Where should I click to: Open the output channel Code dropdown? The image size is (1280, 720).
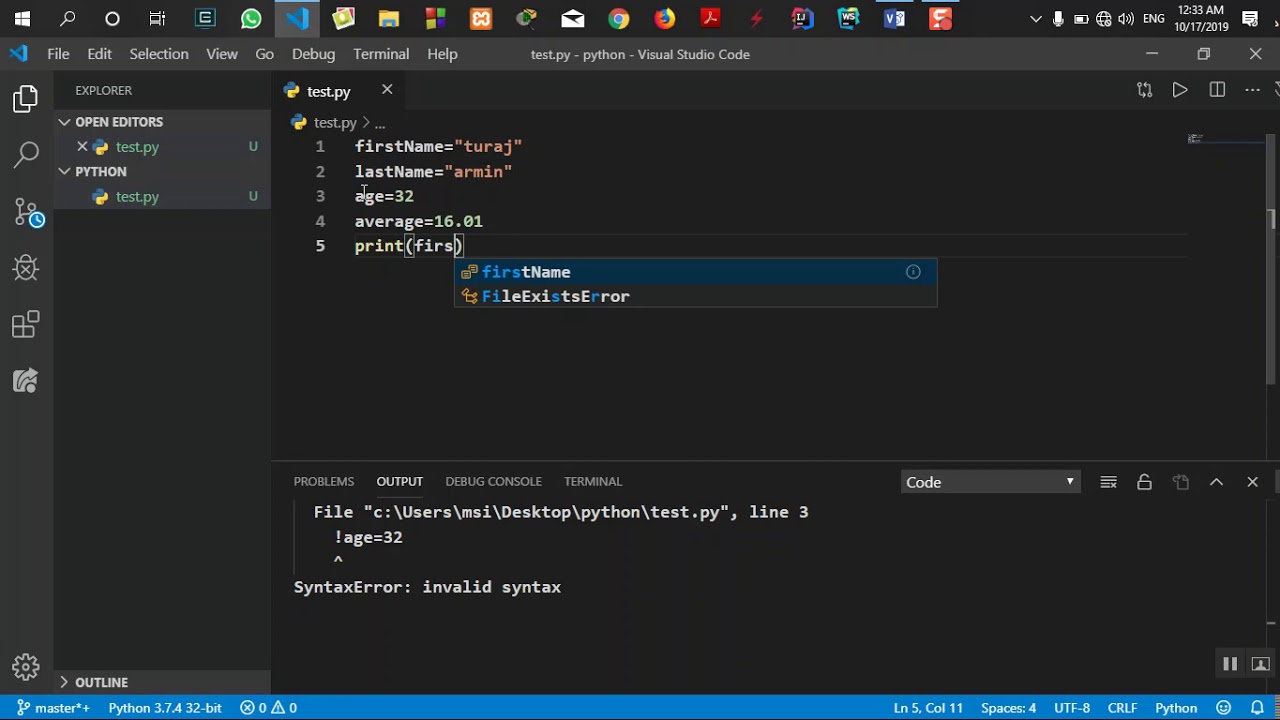990,482
